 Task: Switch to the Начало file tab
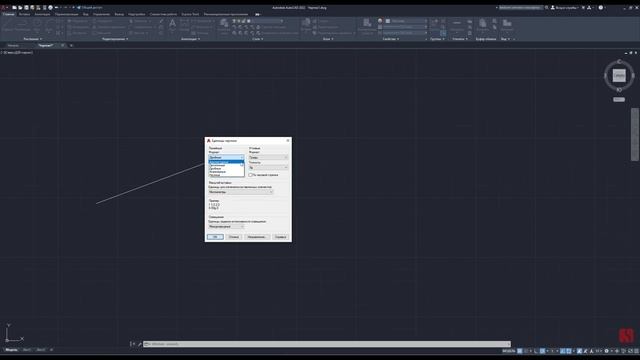(13, 45)
